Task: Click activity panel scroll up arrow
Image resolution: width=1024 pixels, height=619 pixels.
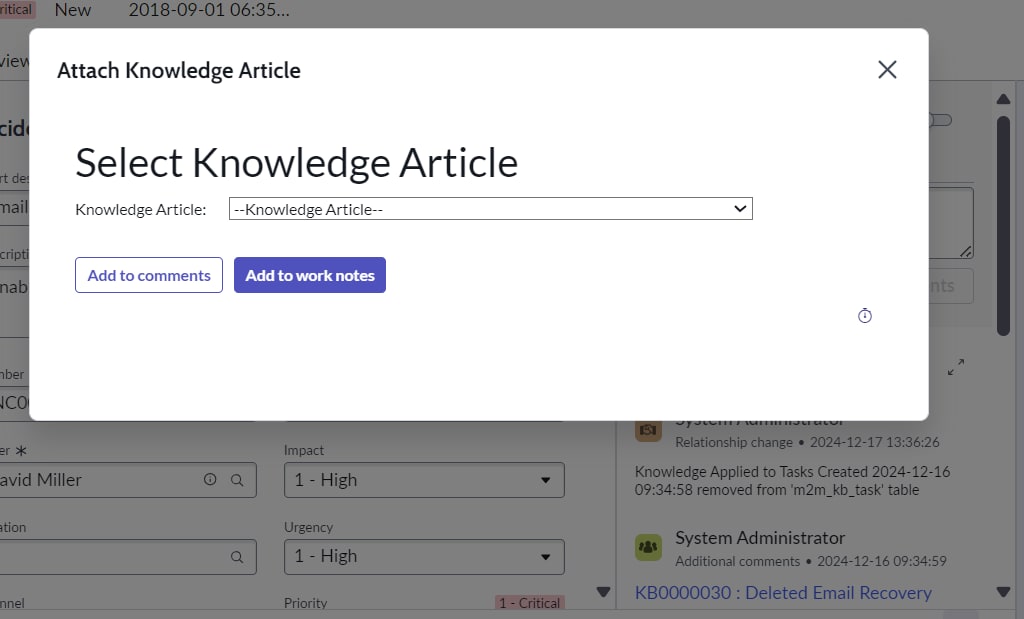Action: 1004,99
